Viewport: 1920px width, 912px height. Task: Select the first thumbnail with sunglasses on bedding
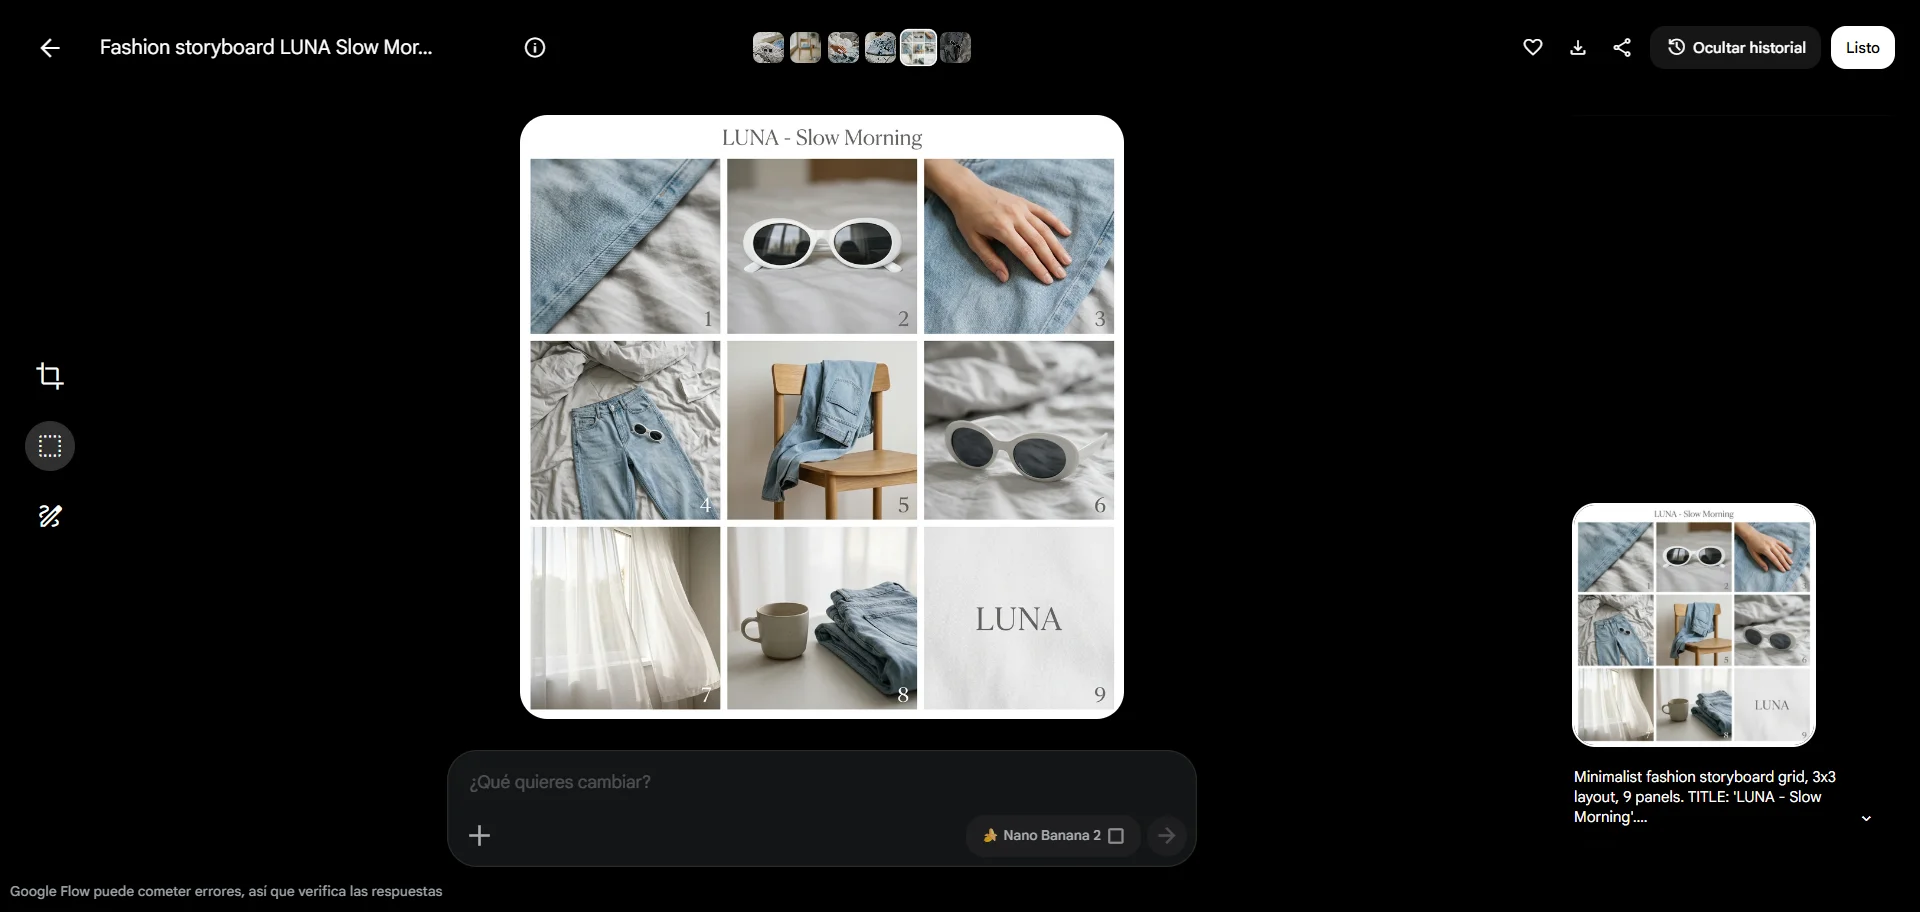pyautogui.click(x=768, y=48)
